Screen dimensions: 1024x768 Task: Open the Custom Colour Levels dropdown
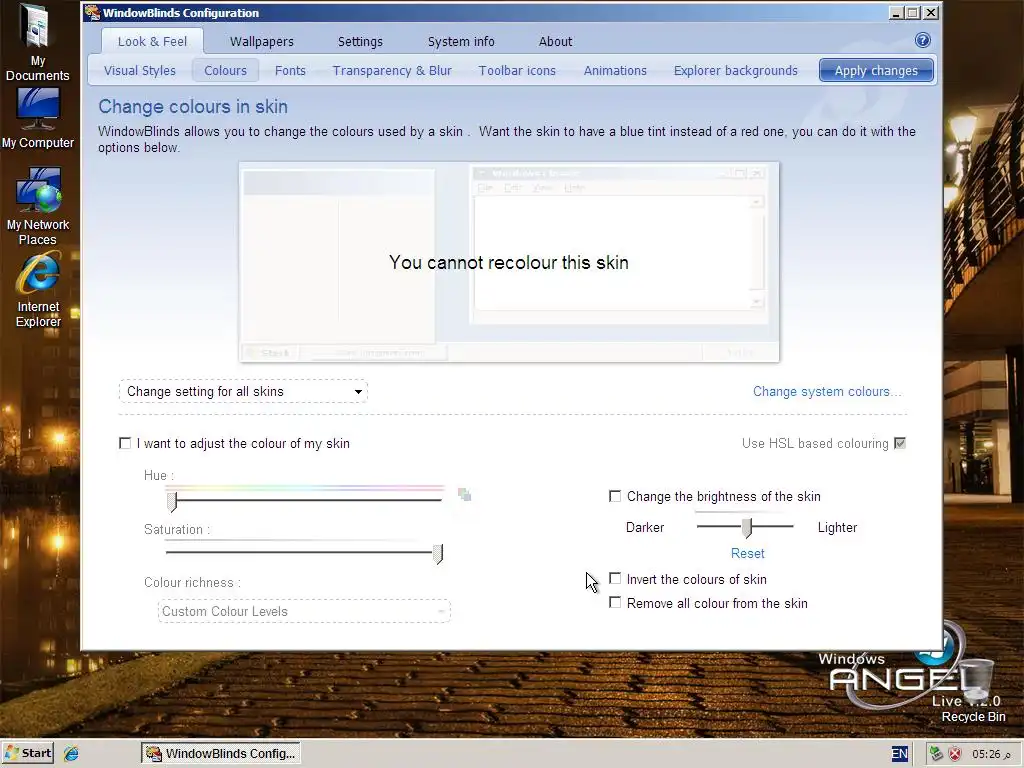coord(304,611)
